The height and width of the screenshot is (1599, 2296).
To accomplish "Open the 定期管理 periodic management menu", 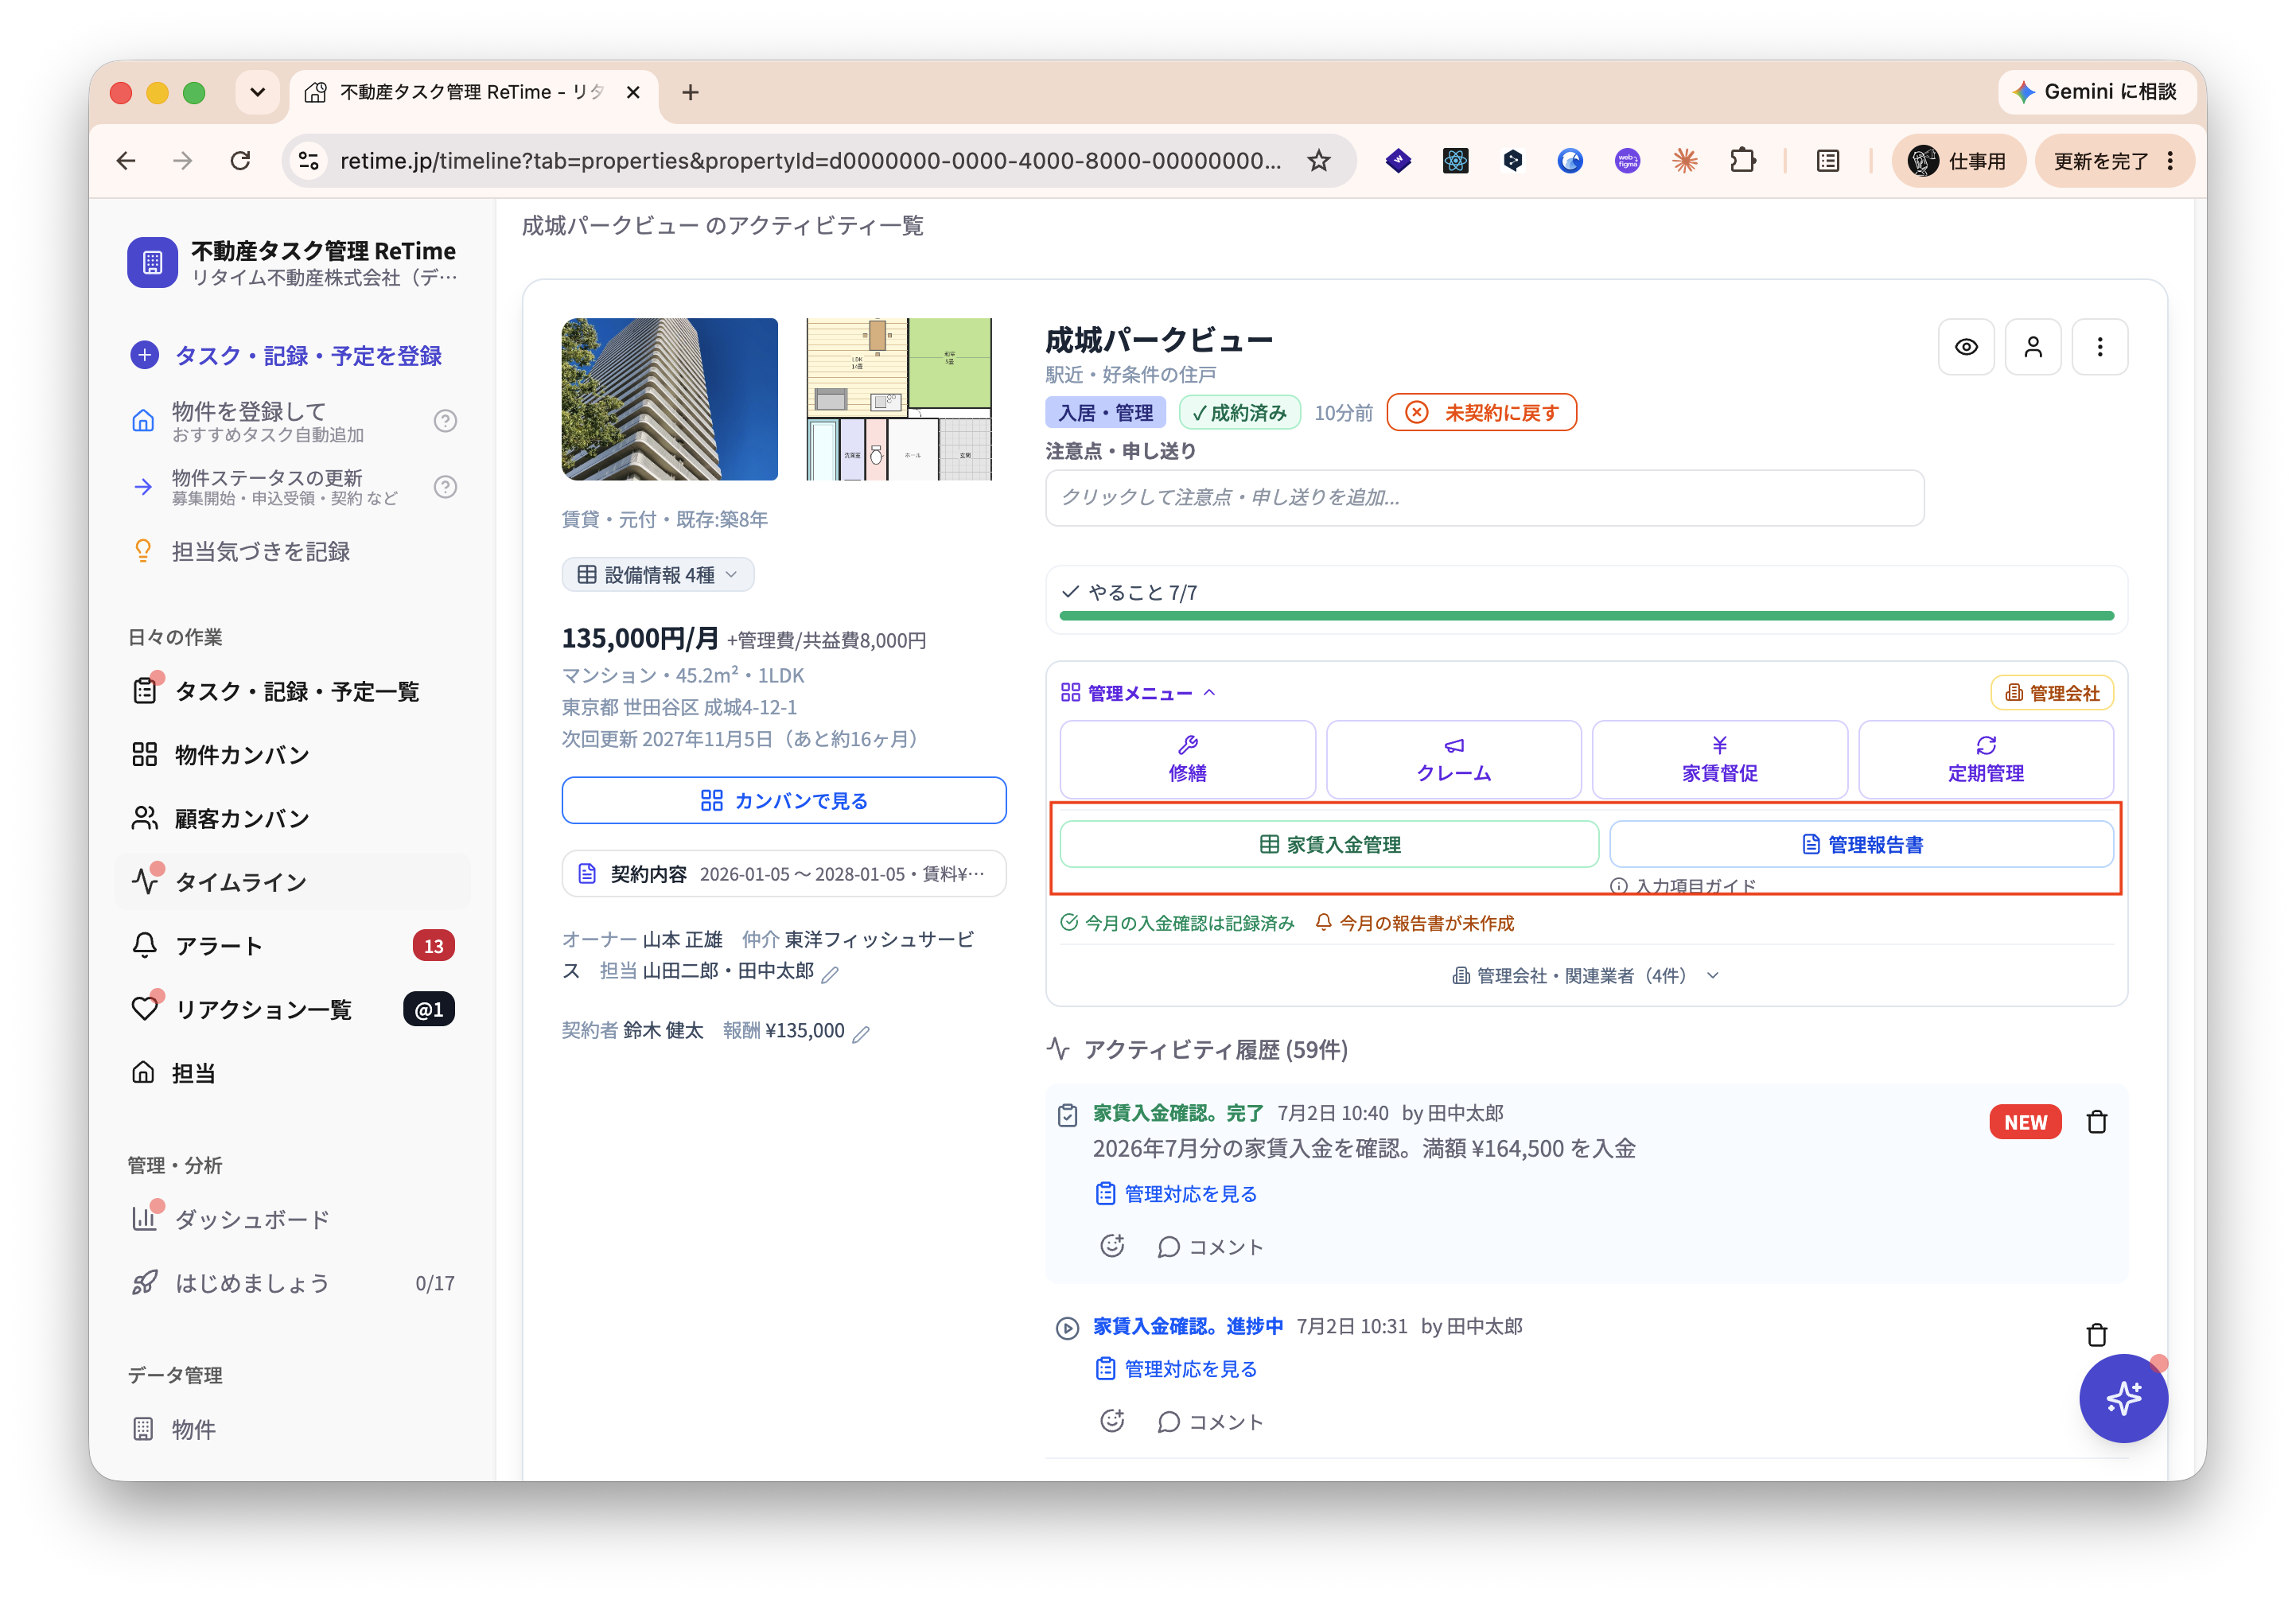I will coord(1986,760).
